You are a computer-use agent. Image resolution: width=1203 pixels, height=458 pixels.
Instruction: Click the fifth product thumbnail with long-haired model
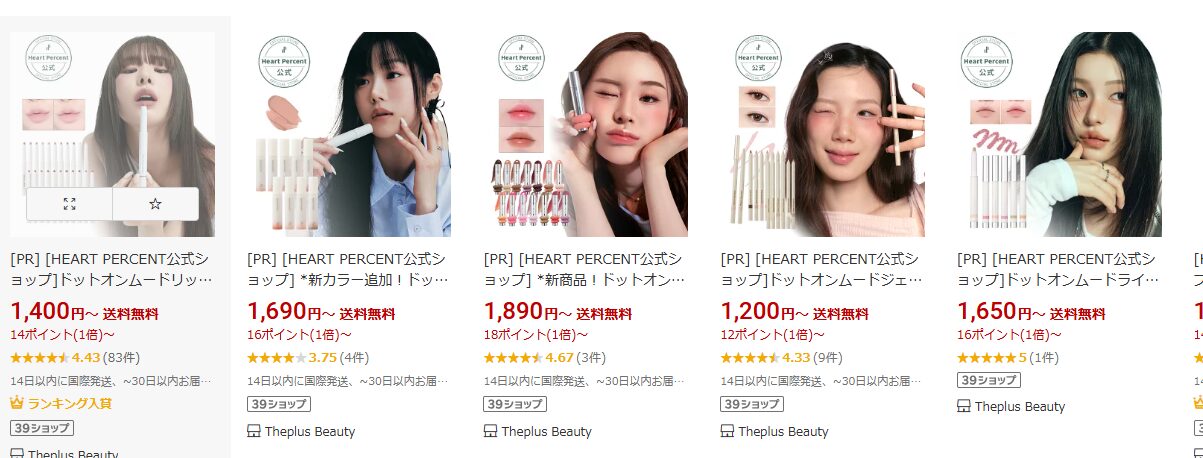tap(1060, 134)
